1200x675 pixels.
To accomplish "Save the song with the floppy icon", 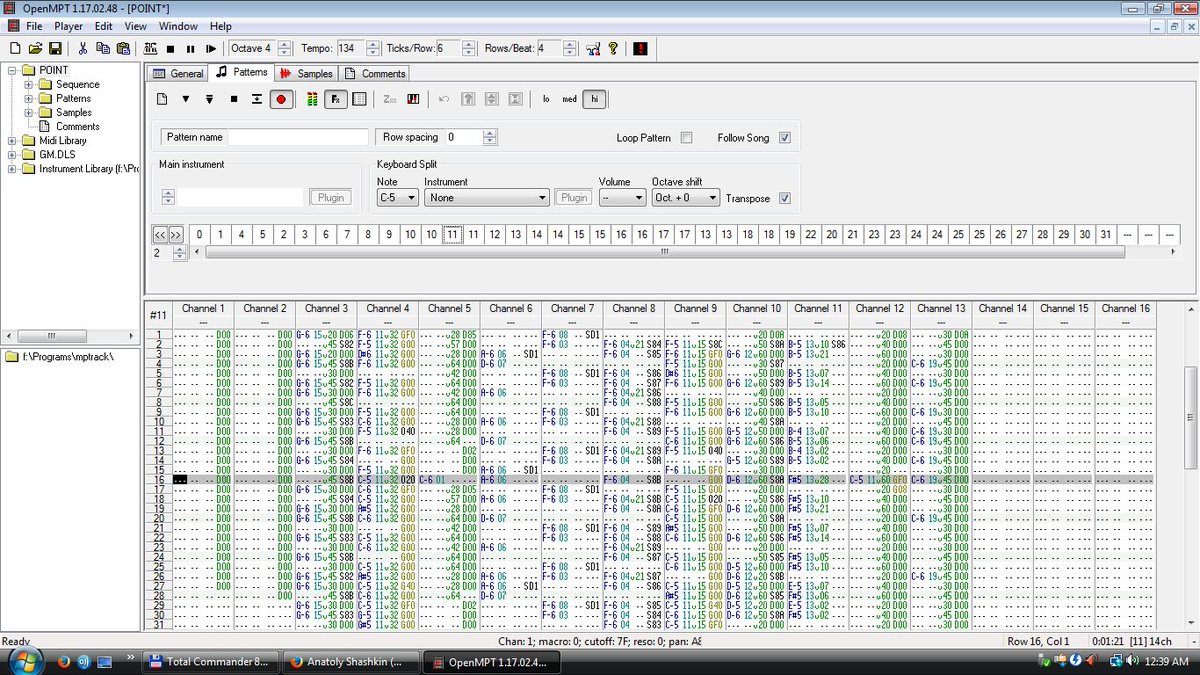I will [x=55, y=48].
